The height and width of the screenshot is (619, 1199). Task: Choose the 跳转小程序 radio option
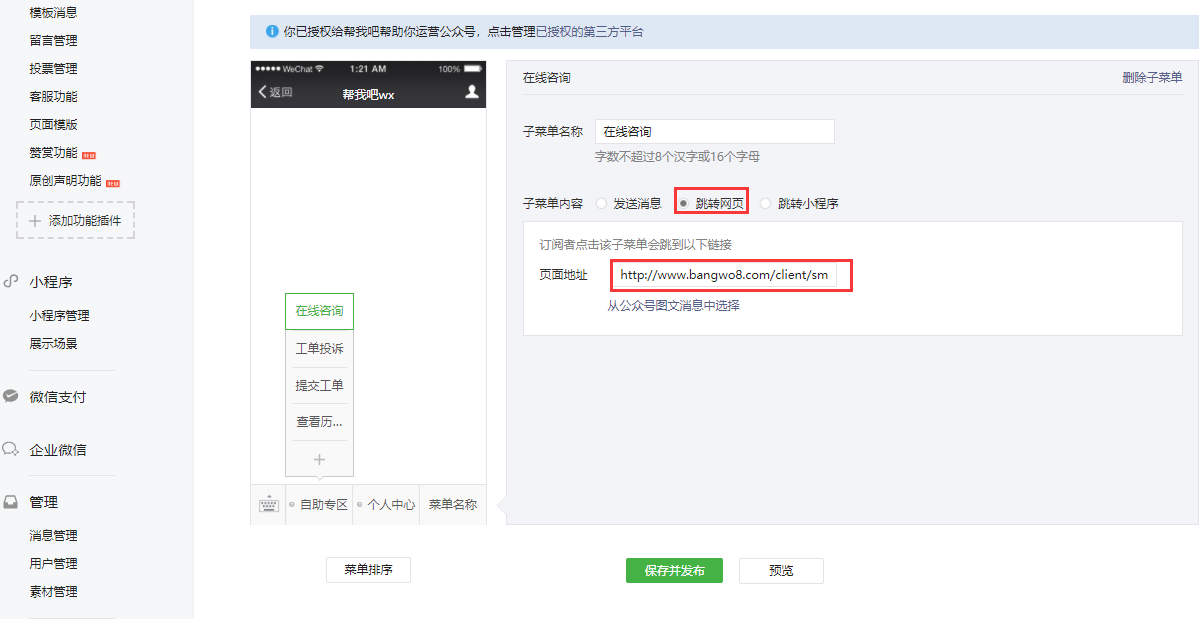coord(766,203)
